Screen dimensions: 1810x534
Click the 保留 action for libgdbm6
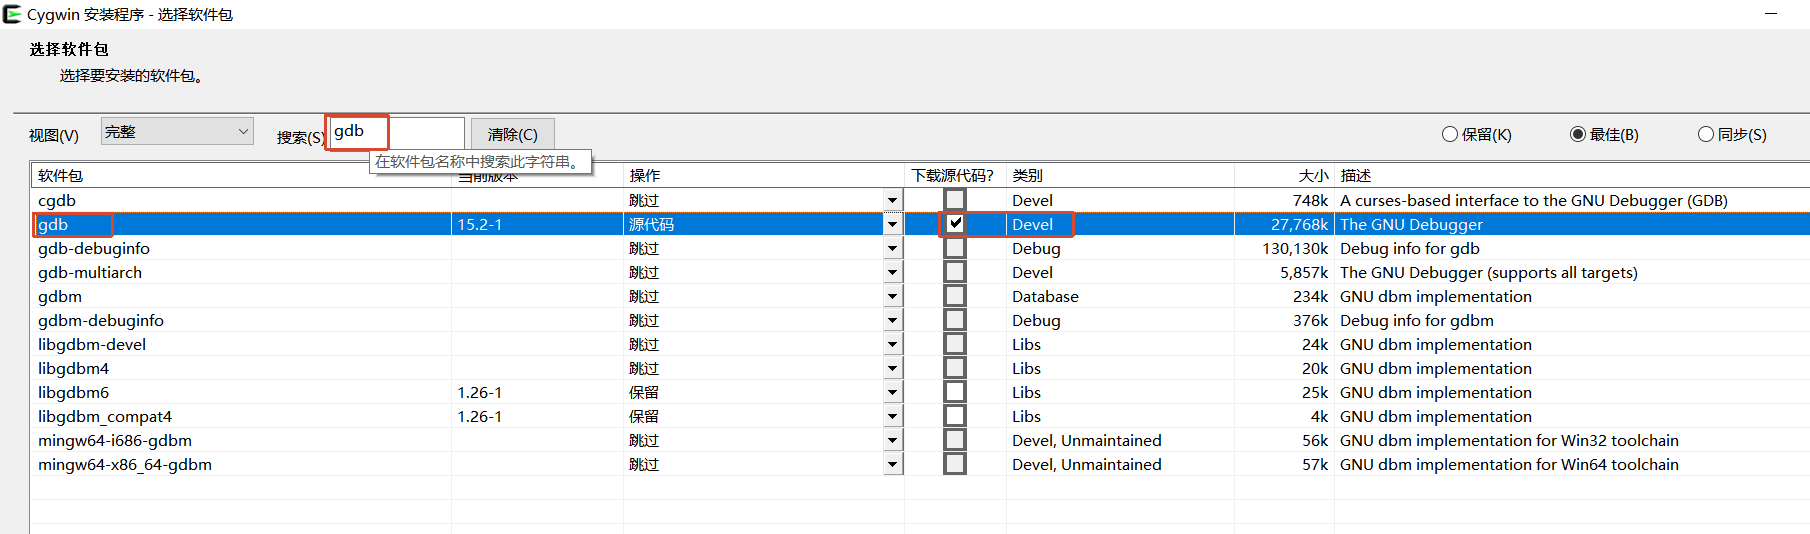click(x=644, y=392)
